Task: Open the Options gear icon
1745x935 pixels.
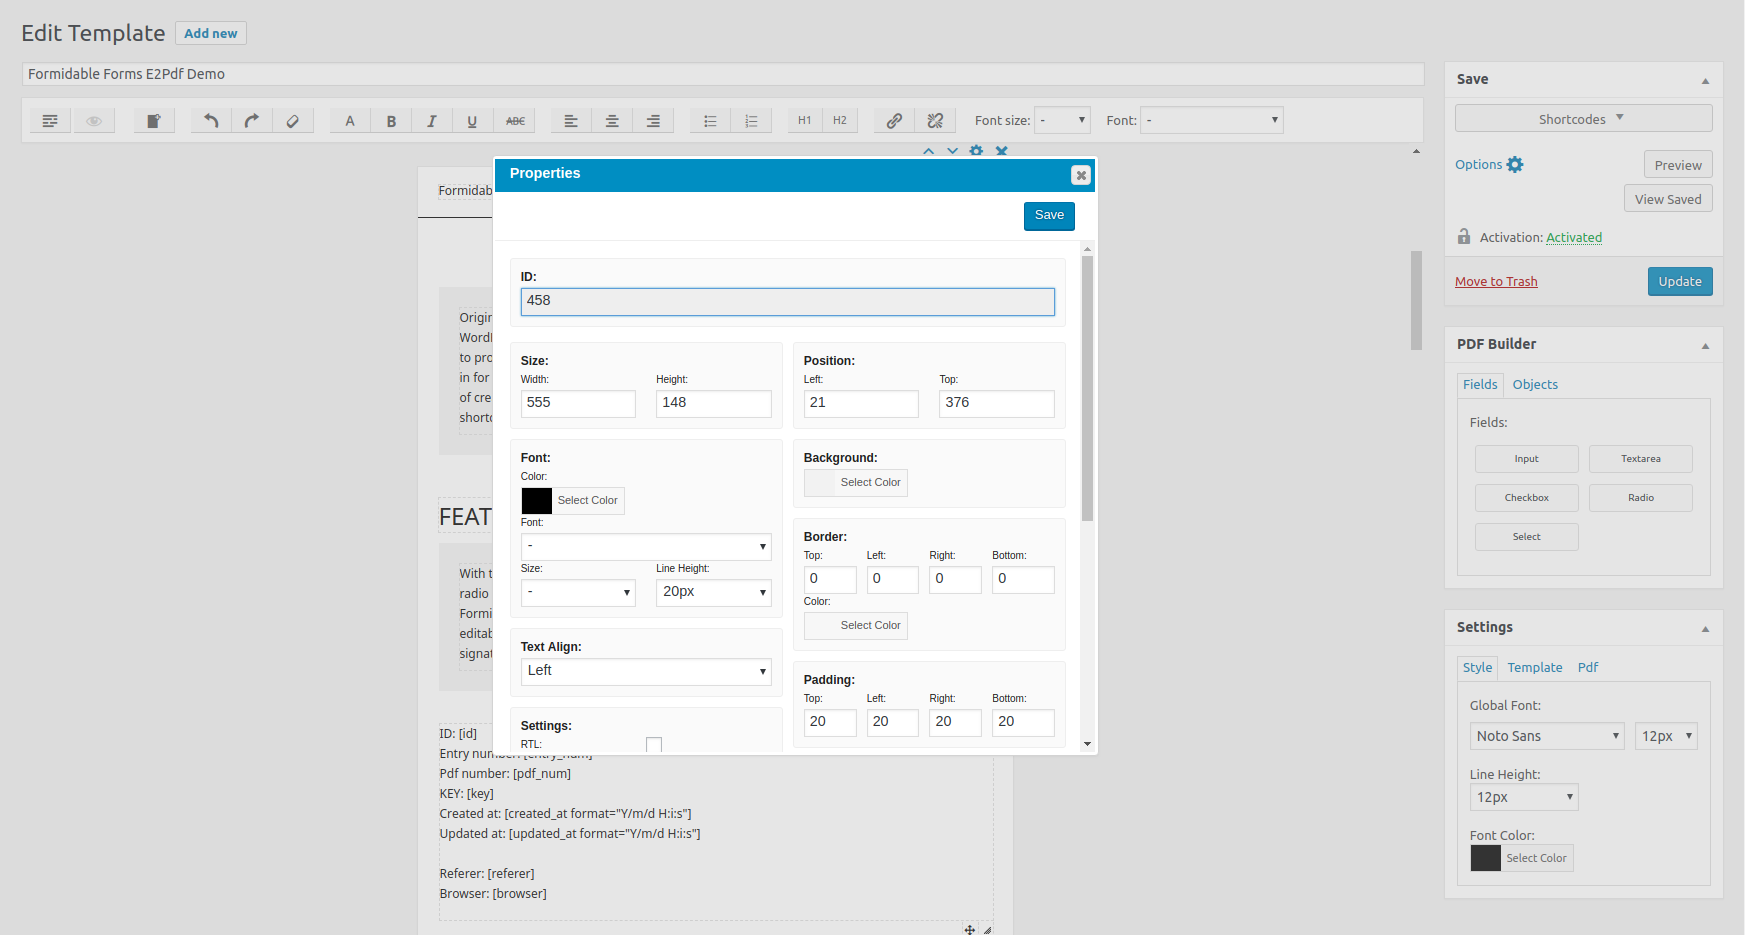Action: [x=1515, y=165]
